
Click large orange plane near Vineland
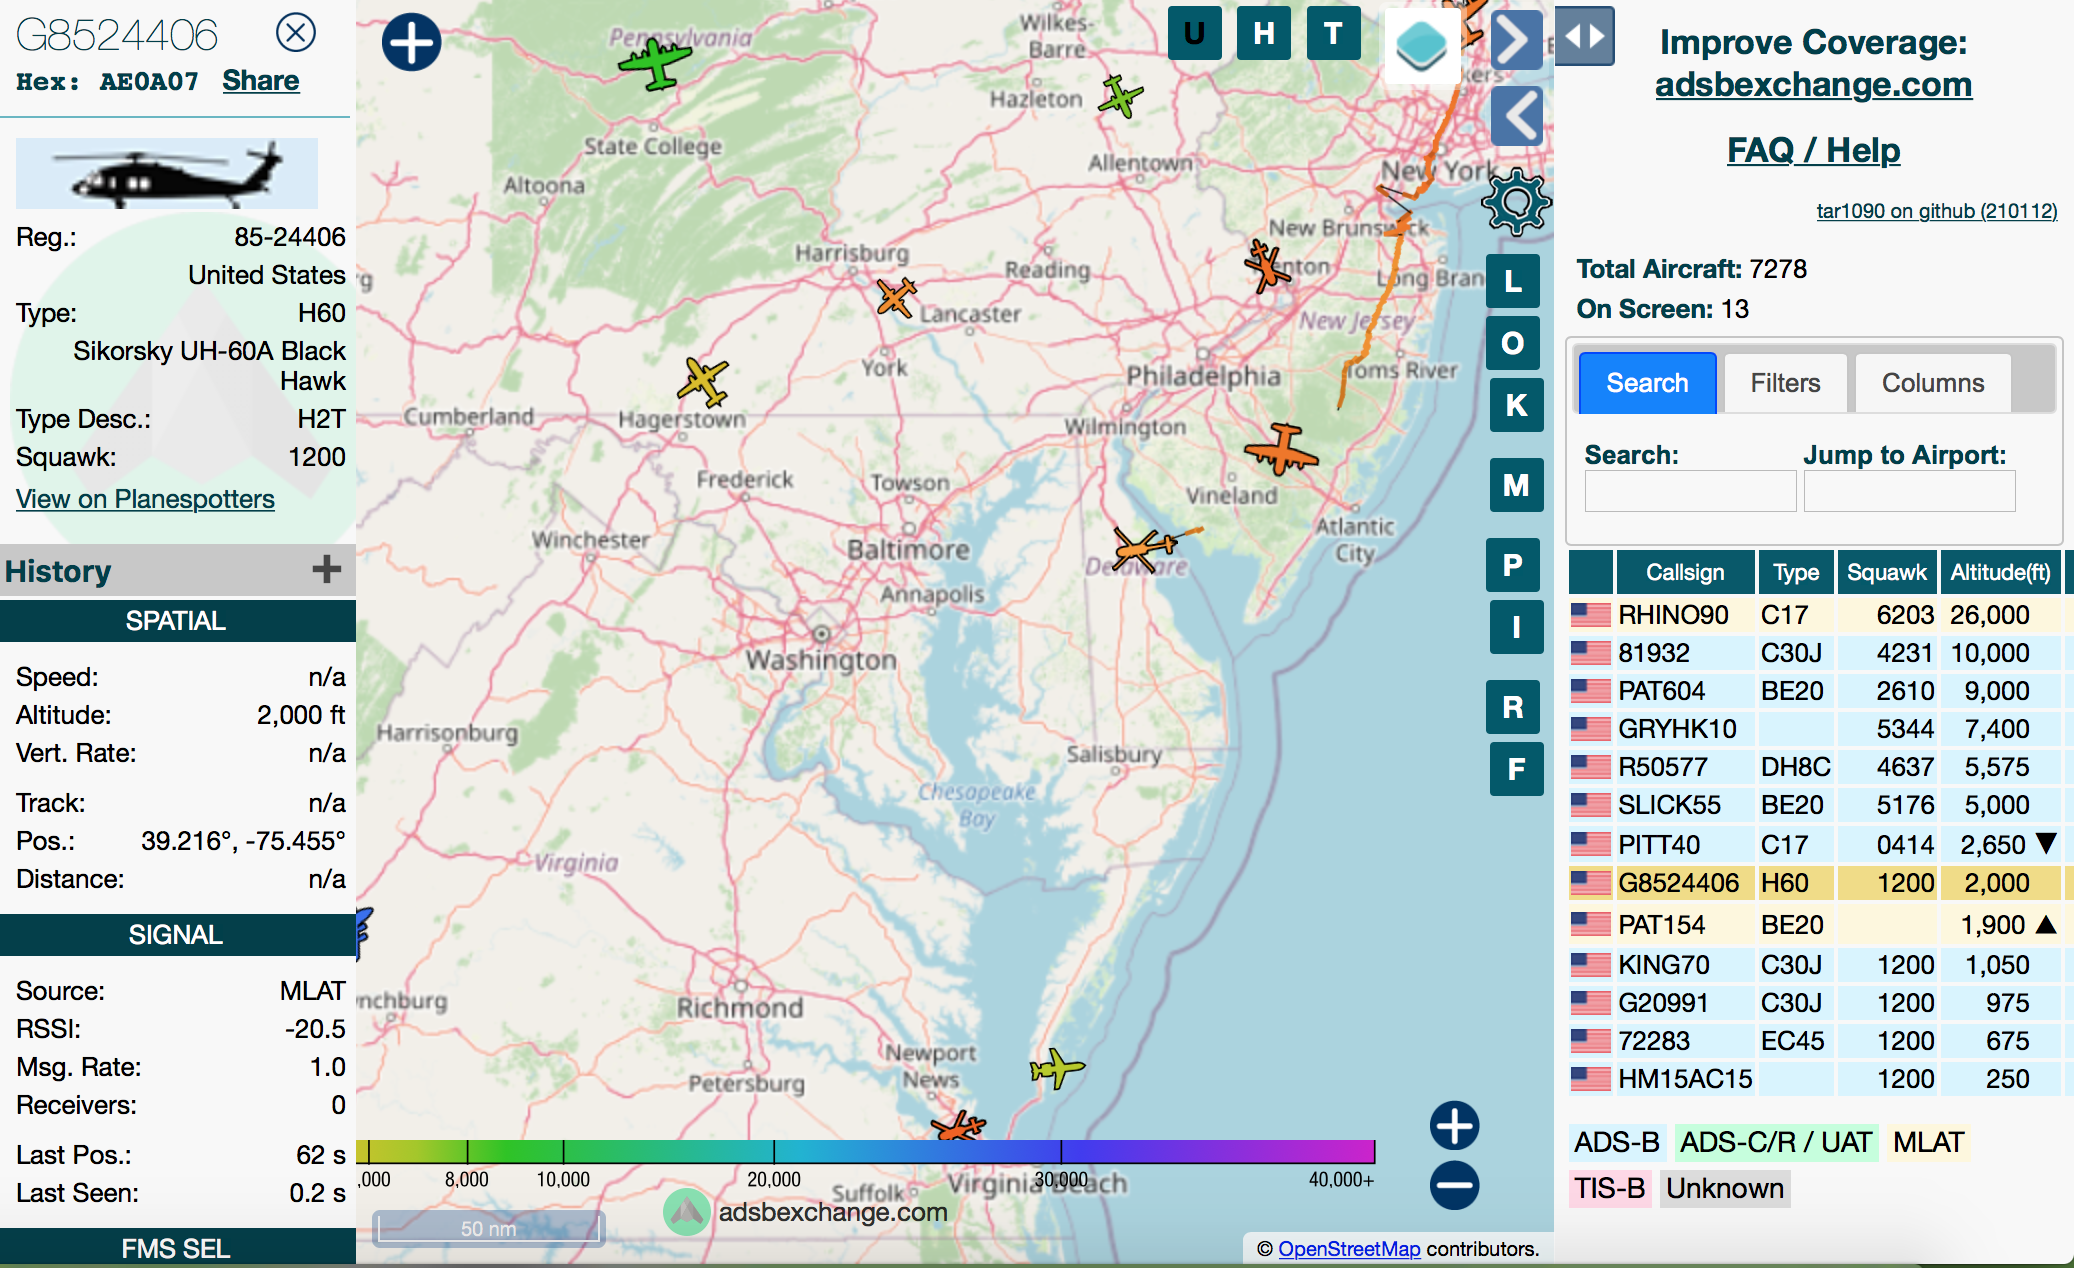(1281, 449)
